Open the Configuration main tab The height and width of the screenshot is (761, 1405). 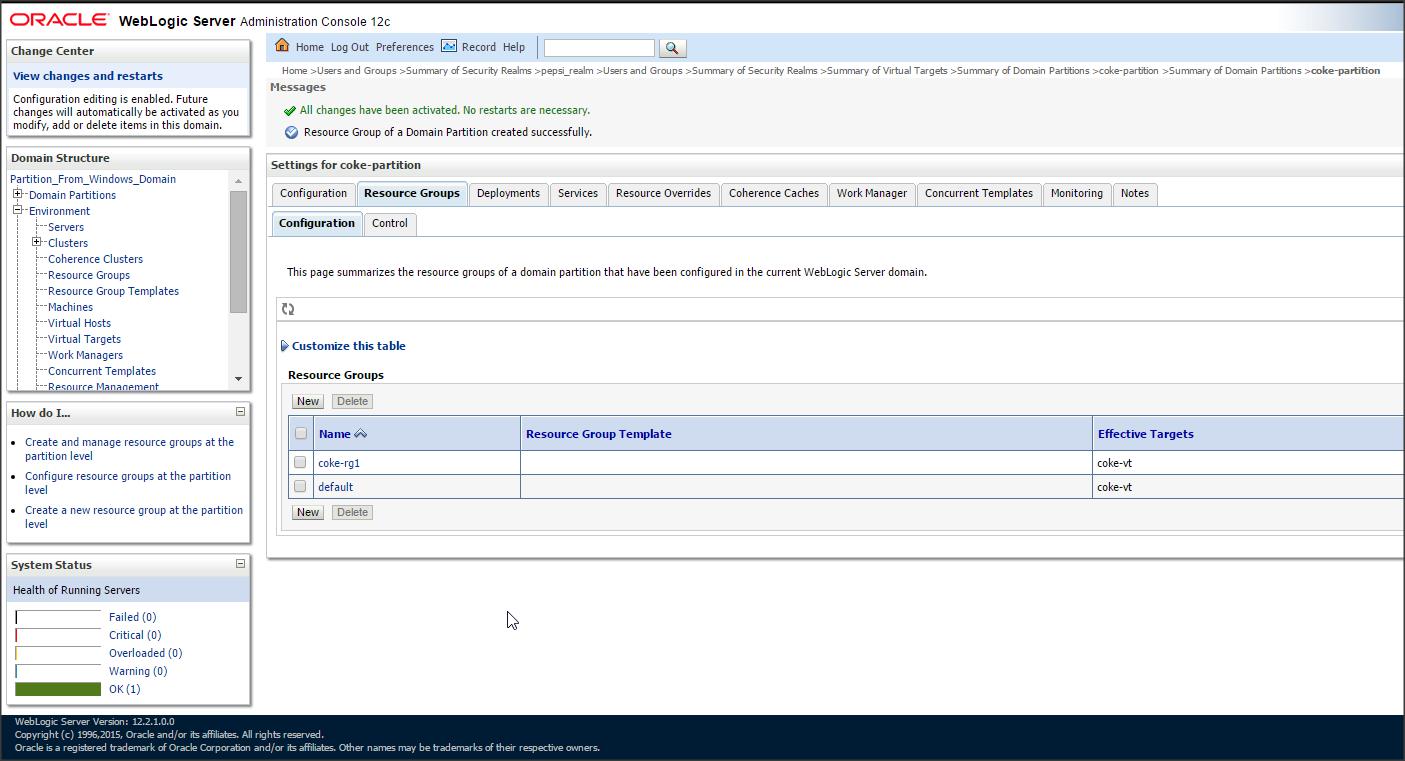(313, 194)
